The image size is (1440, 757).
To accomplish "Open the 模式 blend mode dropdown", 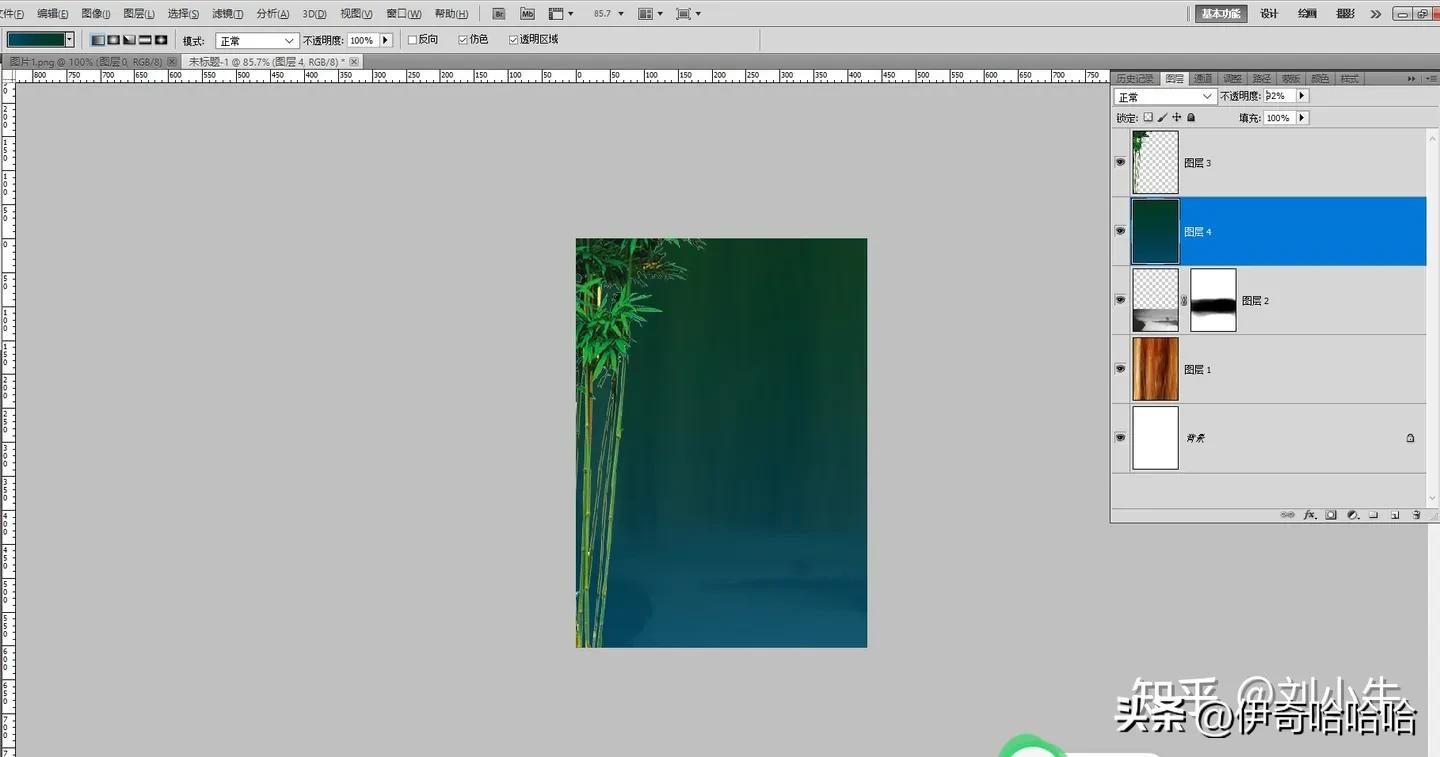I will [x=256, y=39].
